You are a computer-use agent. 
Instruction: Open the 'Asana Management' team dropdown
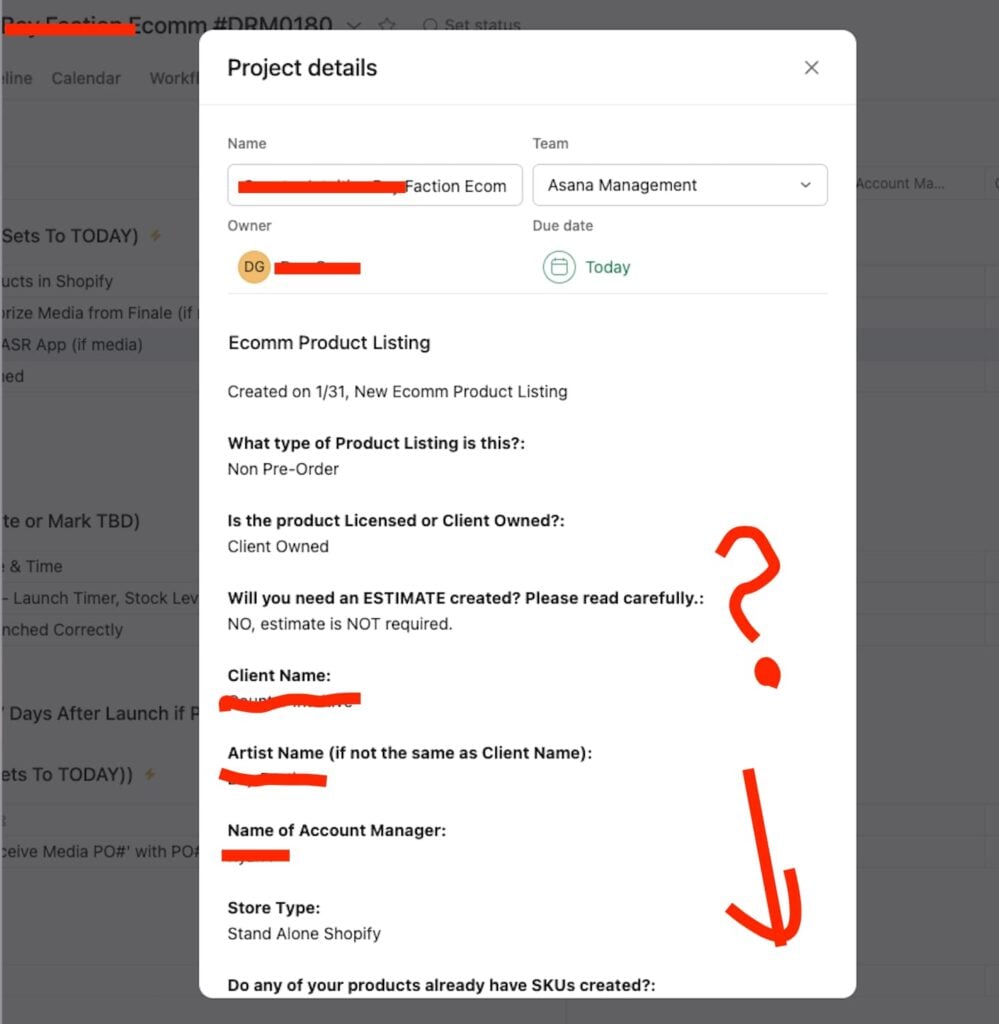point(680,185)
